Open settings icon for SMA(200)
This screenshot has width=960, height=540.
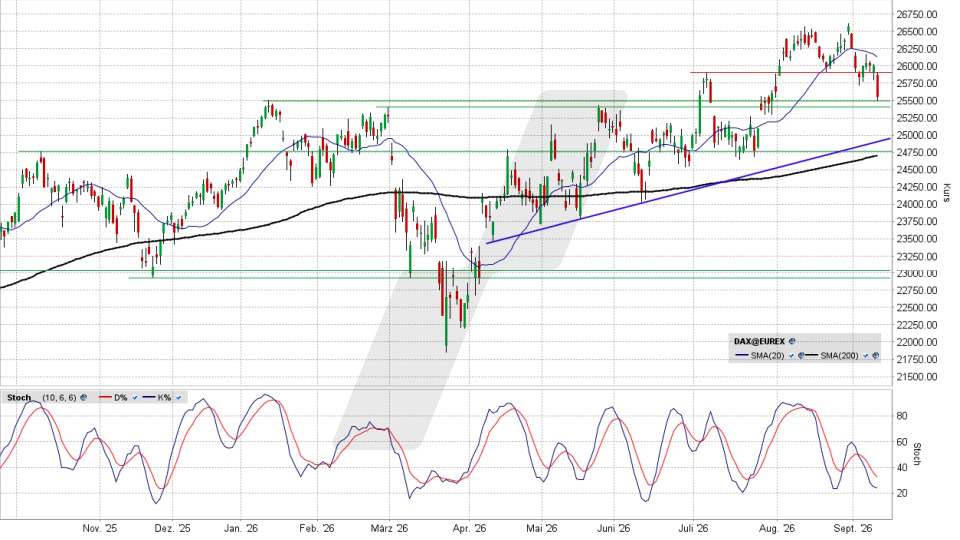pyautogui.click(x=876, y=356)
